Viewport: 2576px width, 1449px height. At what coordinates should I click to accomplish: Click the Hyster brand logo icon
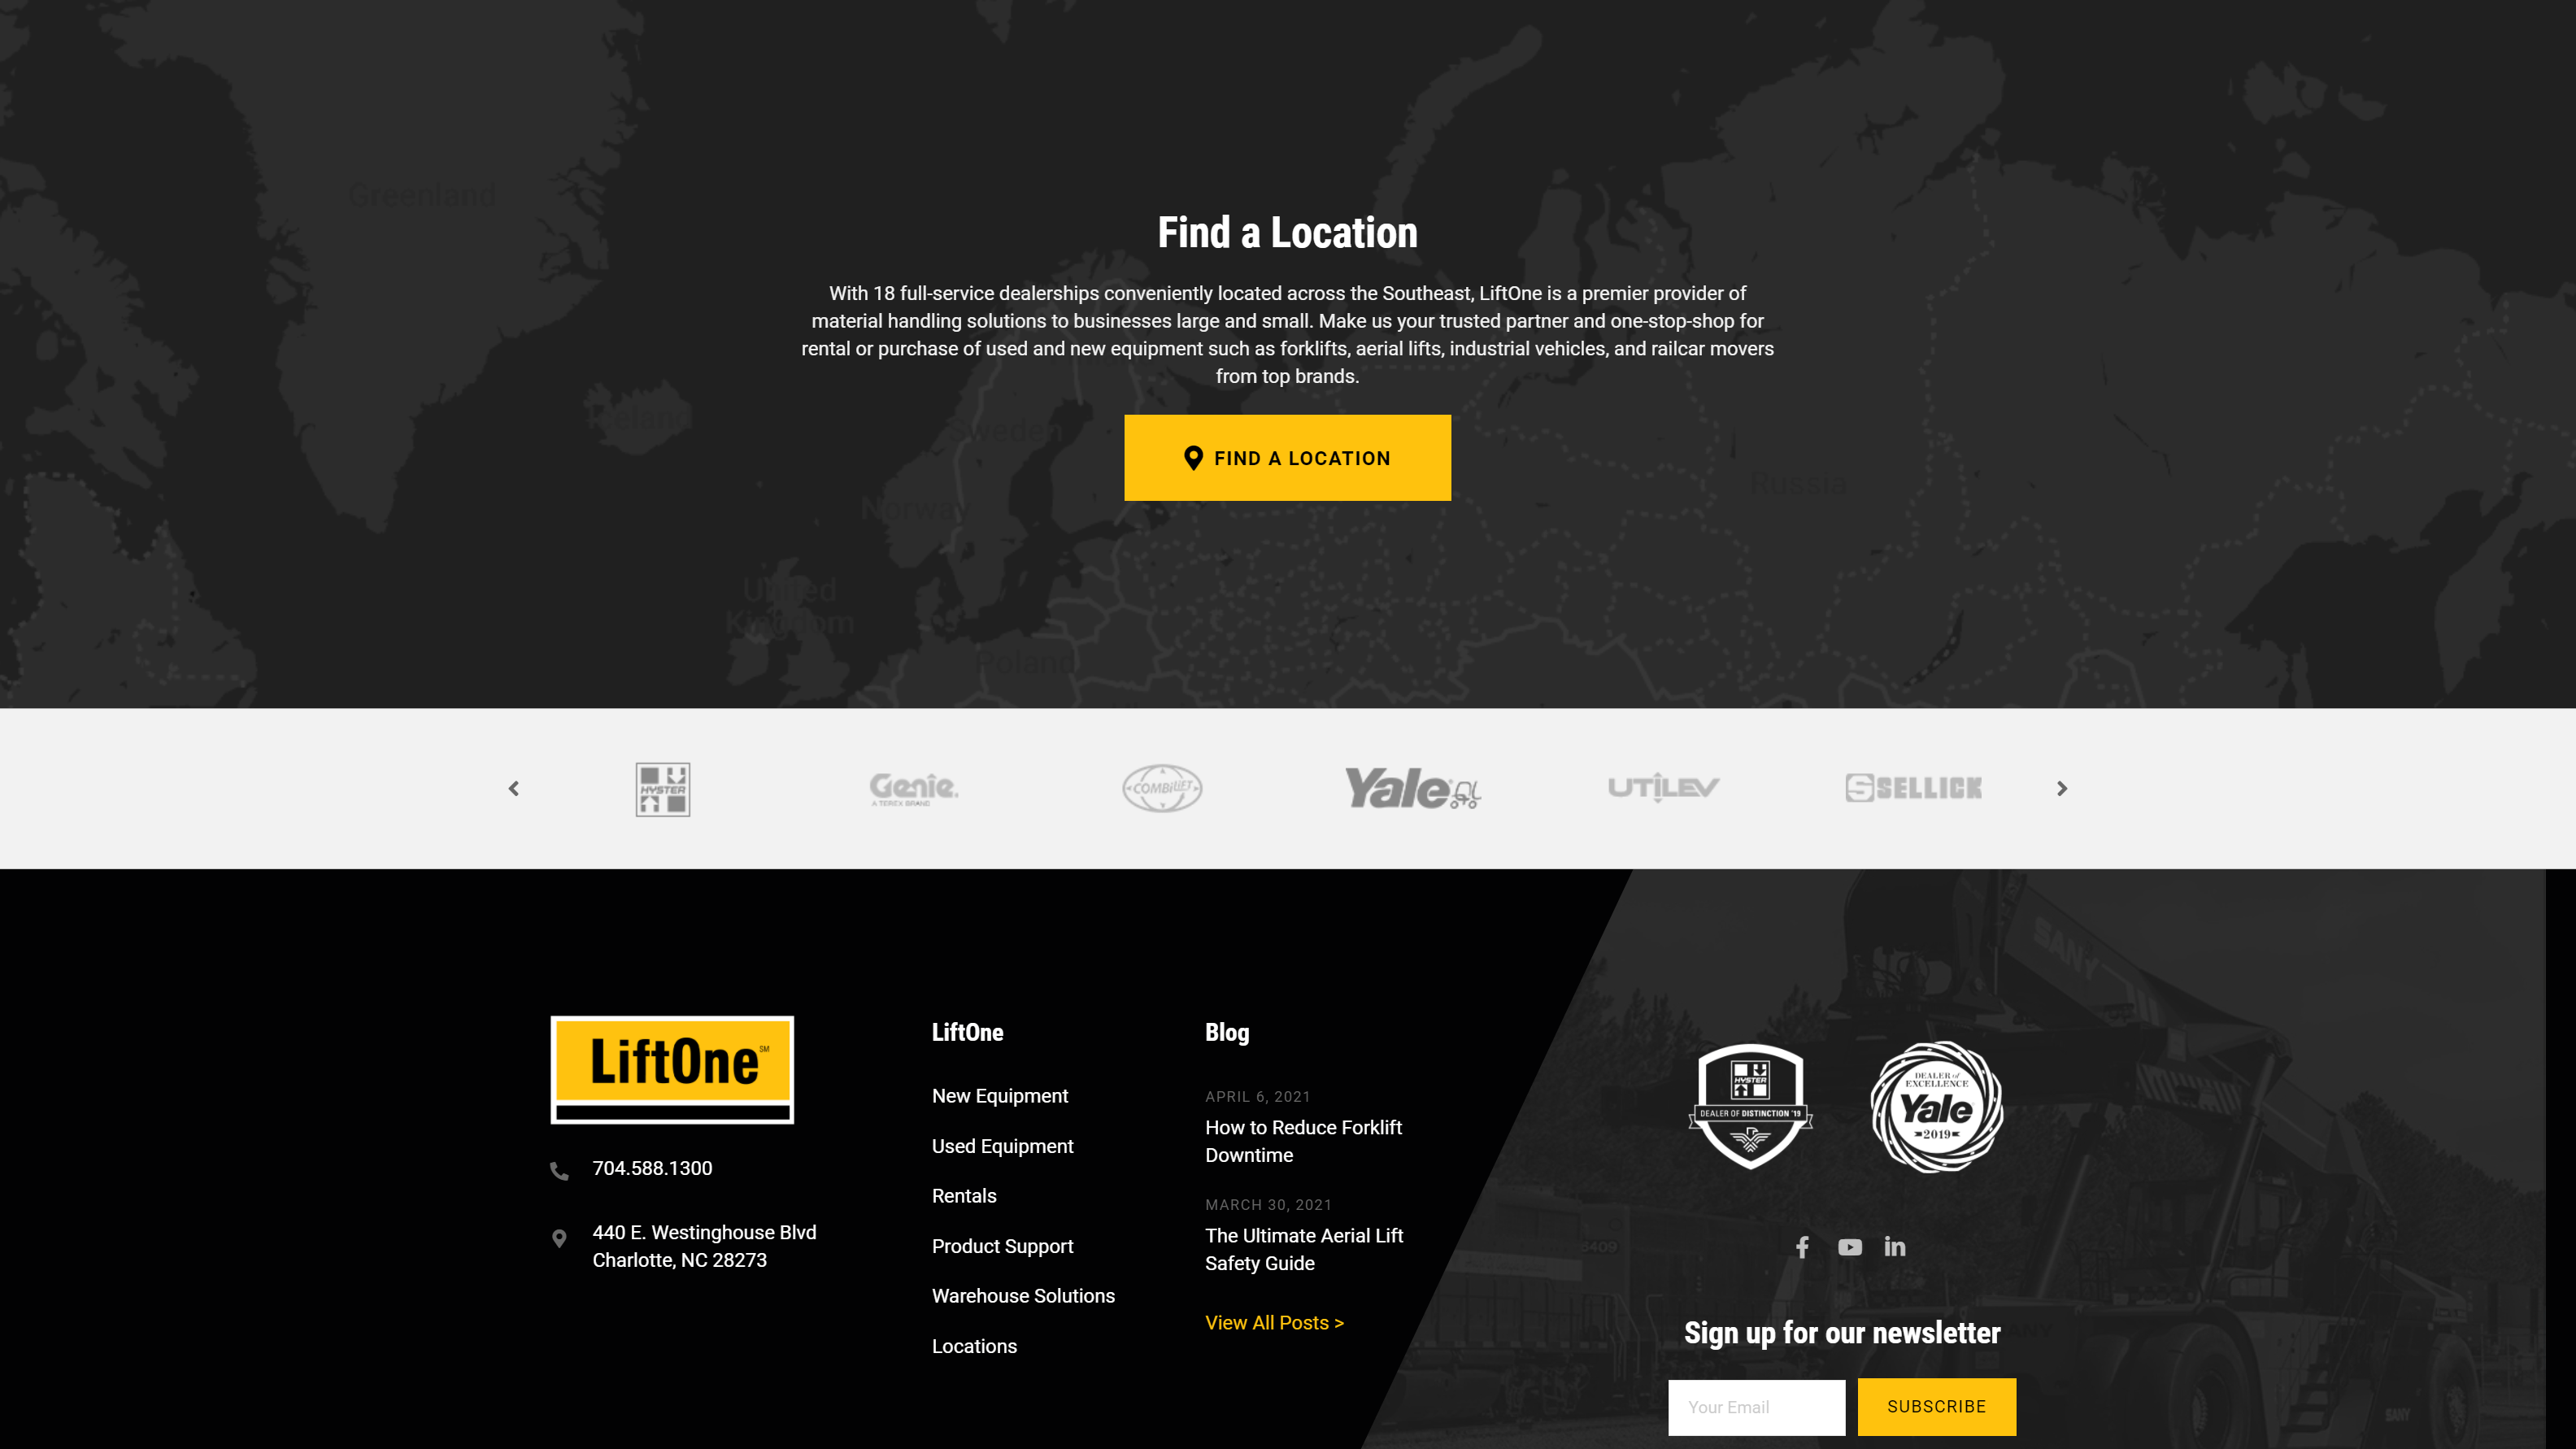click(662, 787)
